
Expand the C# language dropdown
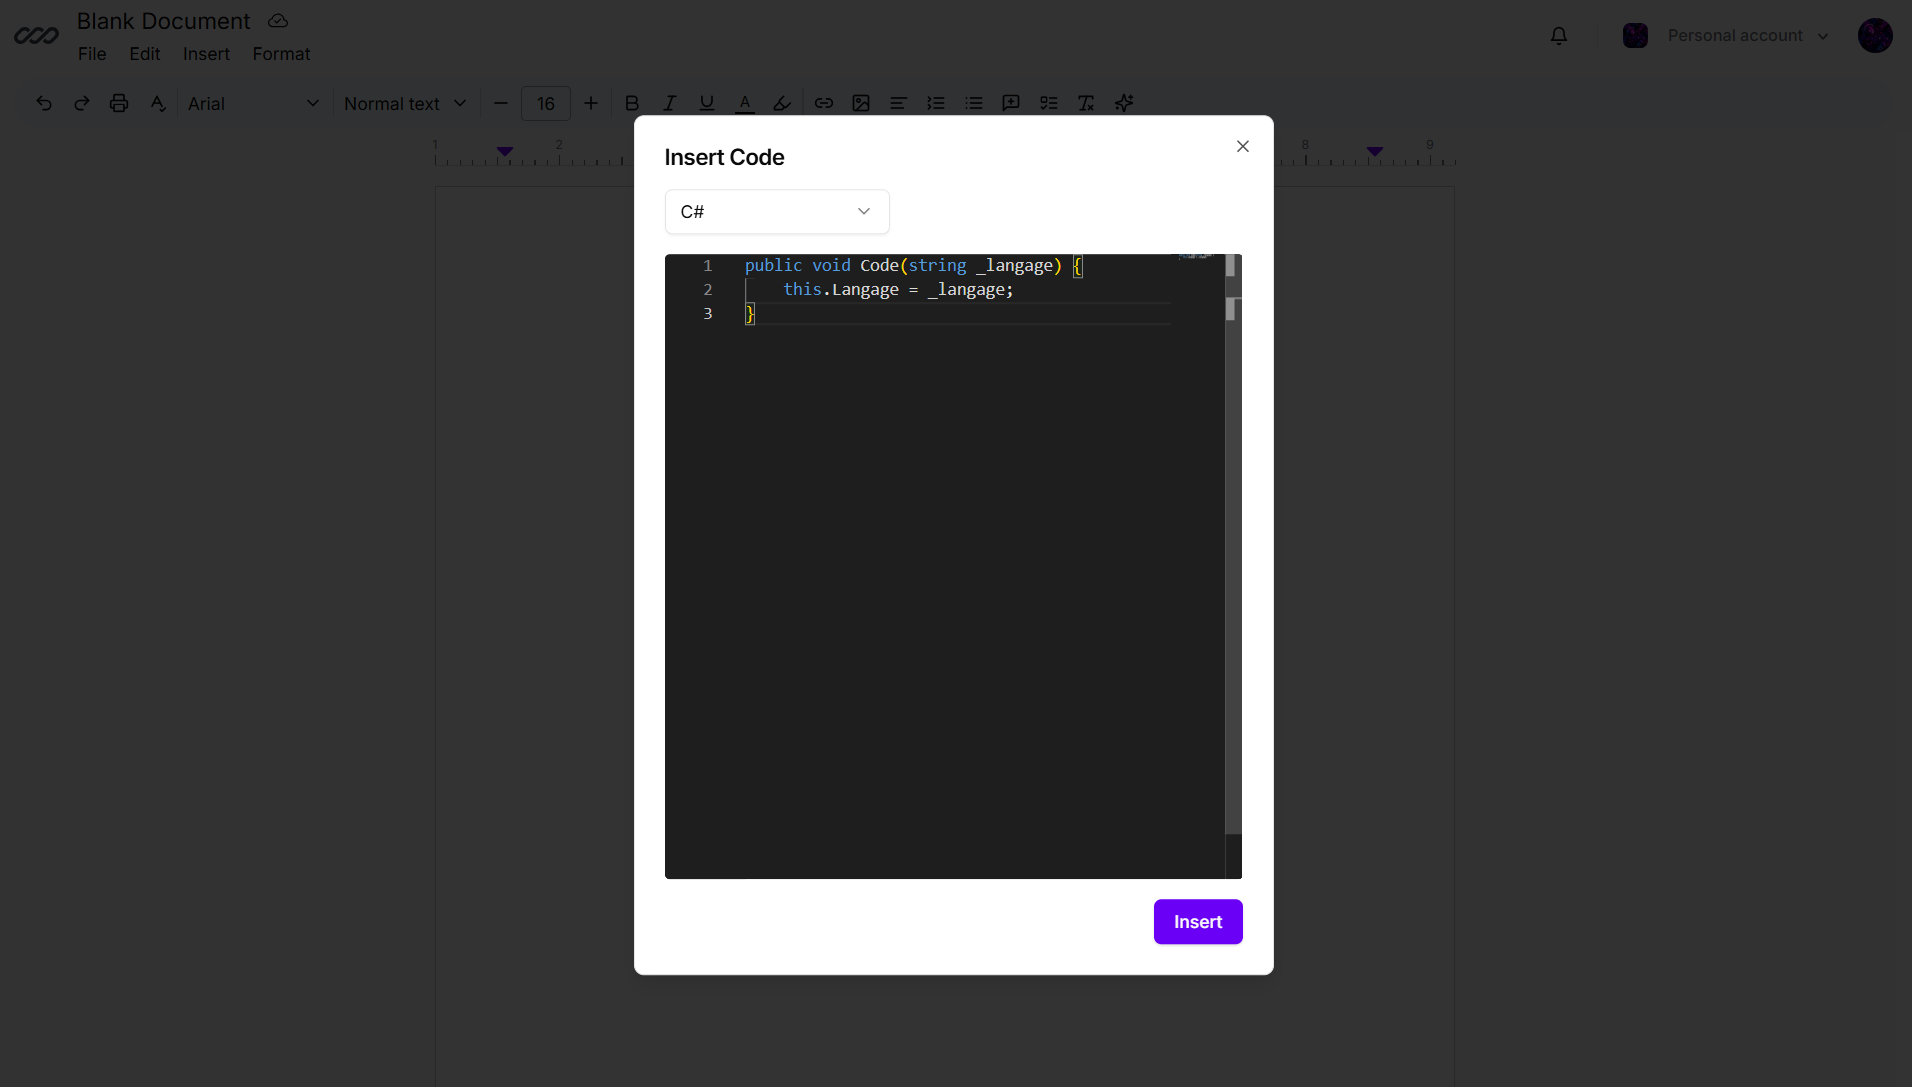(776, 212)
